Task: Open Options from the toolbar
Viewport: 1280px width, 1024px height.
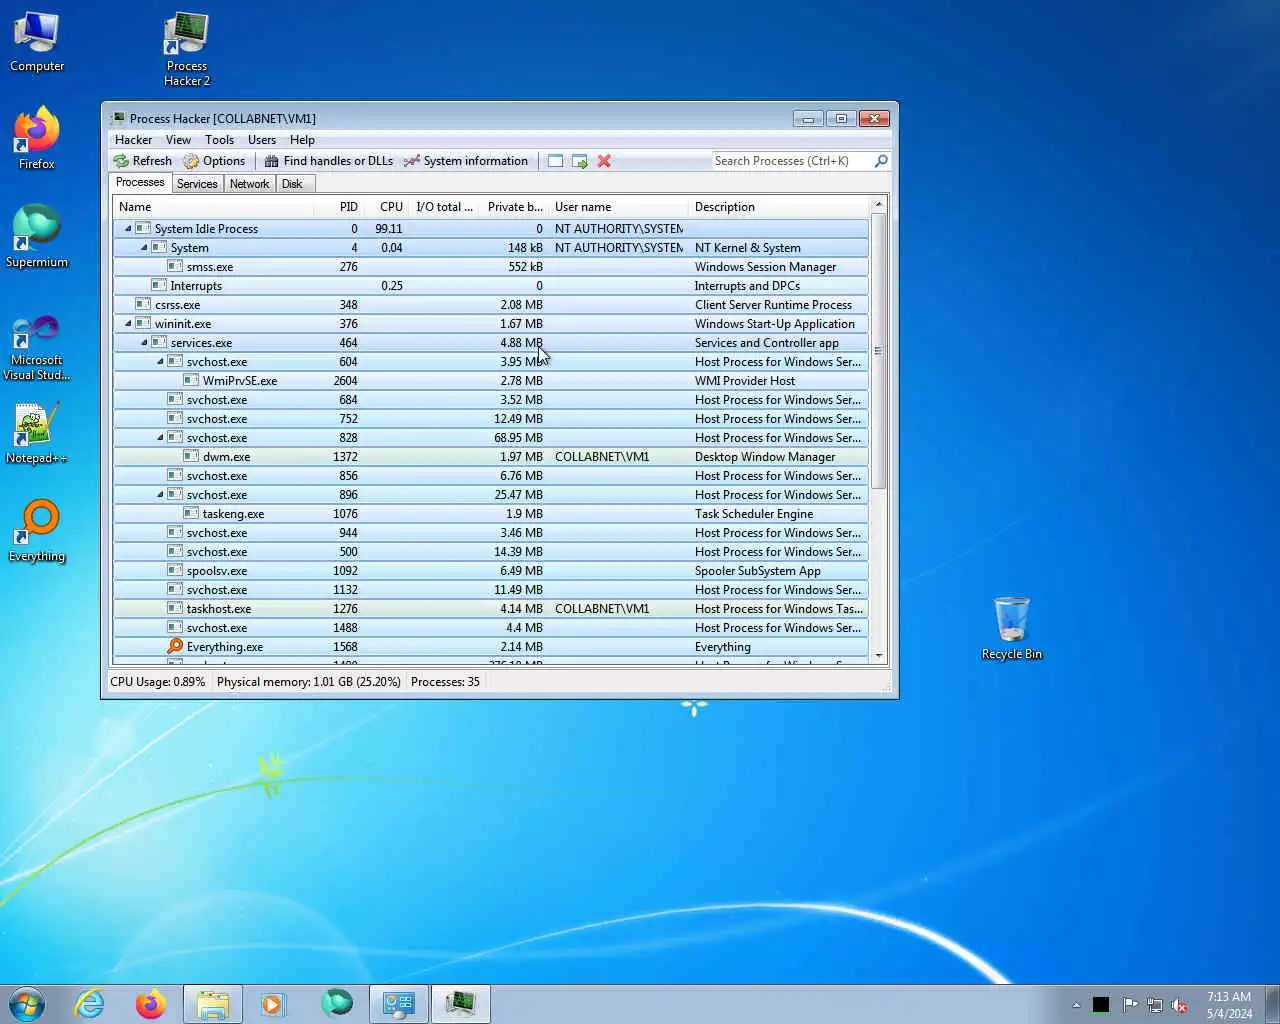Action: coord(214,161)
